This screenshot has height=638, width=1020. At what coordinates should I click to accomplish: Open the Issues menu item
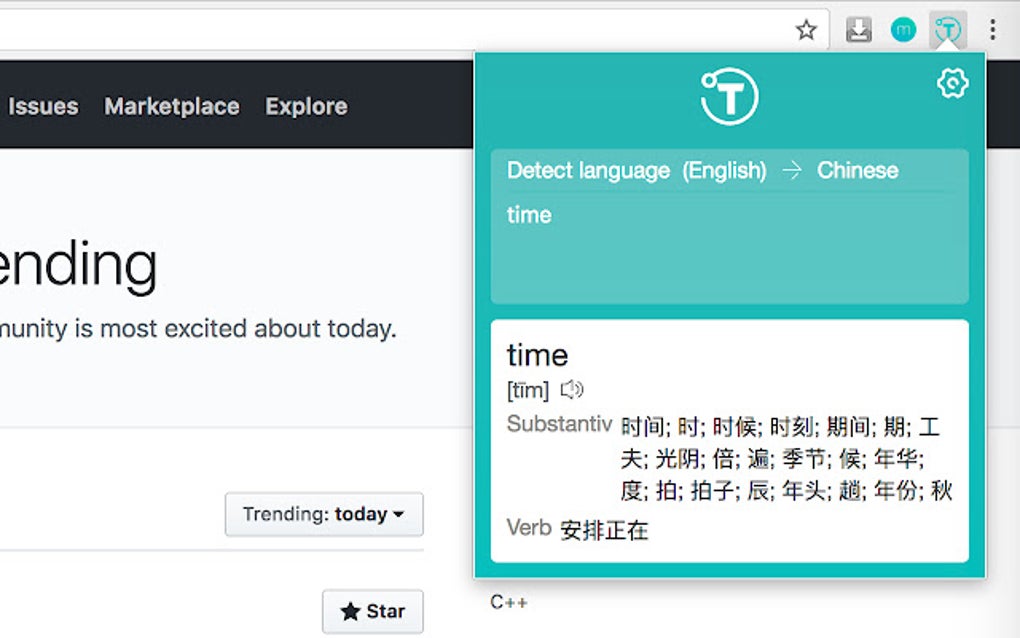42,106
